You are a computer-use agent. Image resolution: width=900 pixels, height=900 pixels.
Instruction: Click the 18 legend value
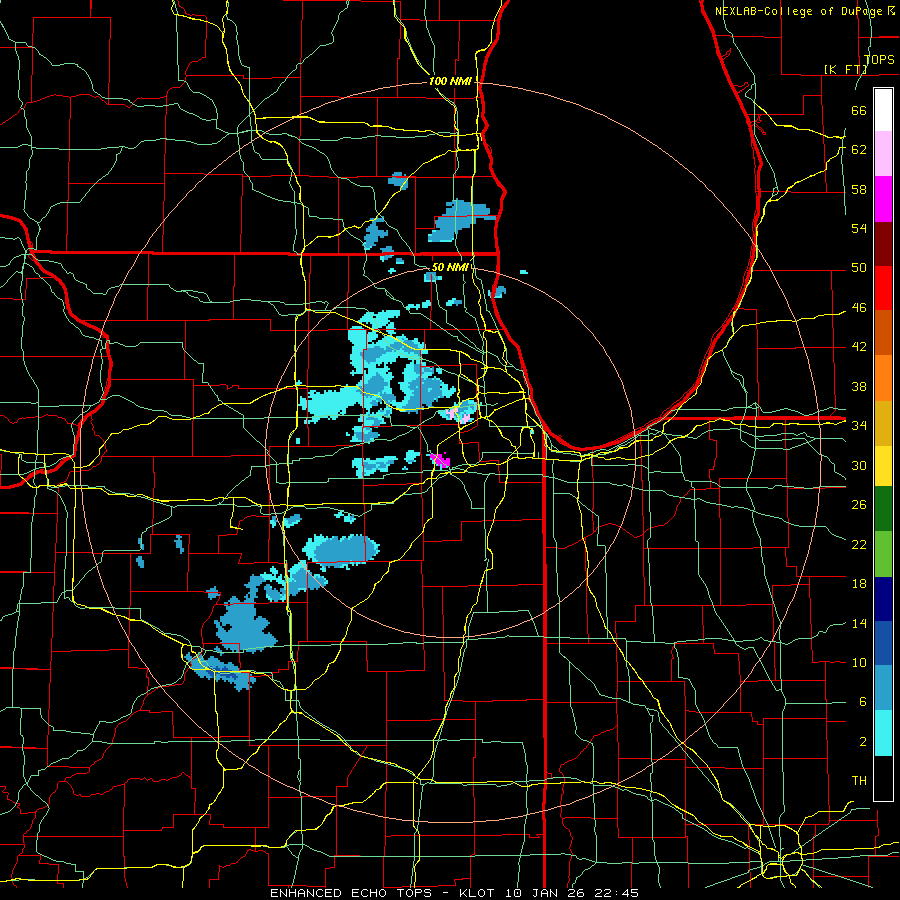click(859, 584)
